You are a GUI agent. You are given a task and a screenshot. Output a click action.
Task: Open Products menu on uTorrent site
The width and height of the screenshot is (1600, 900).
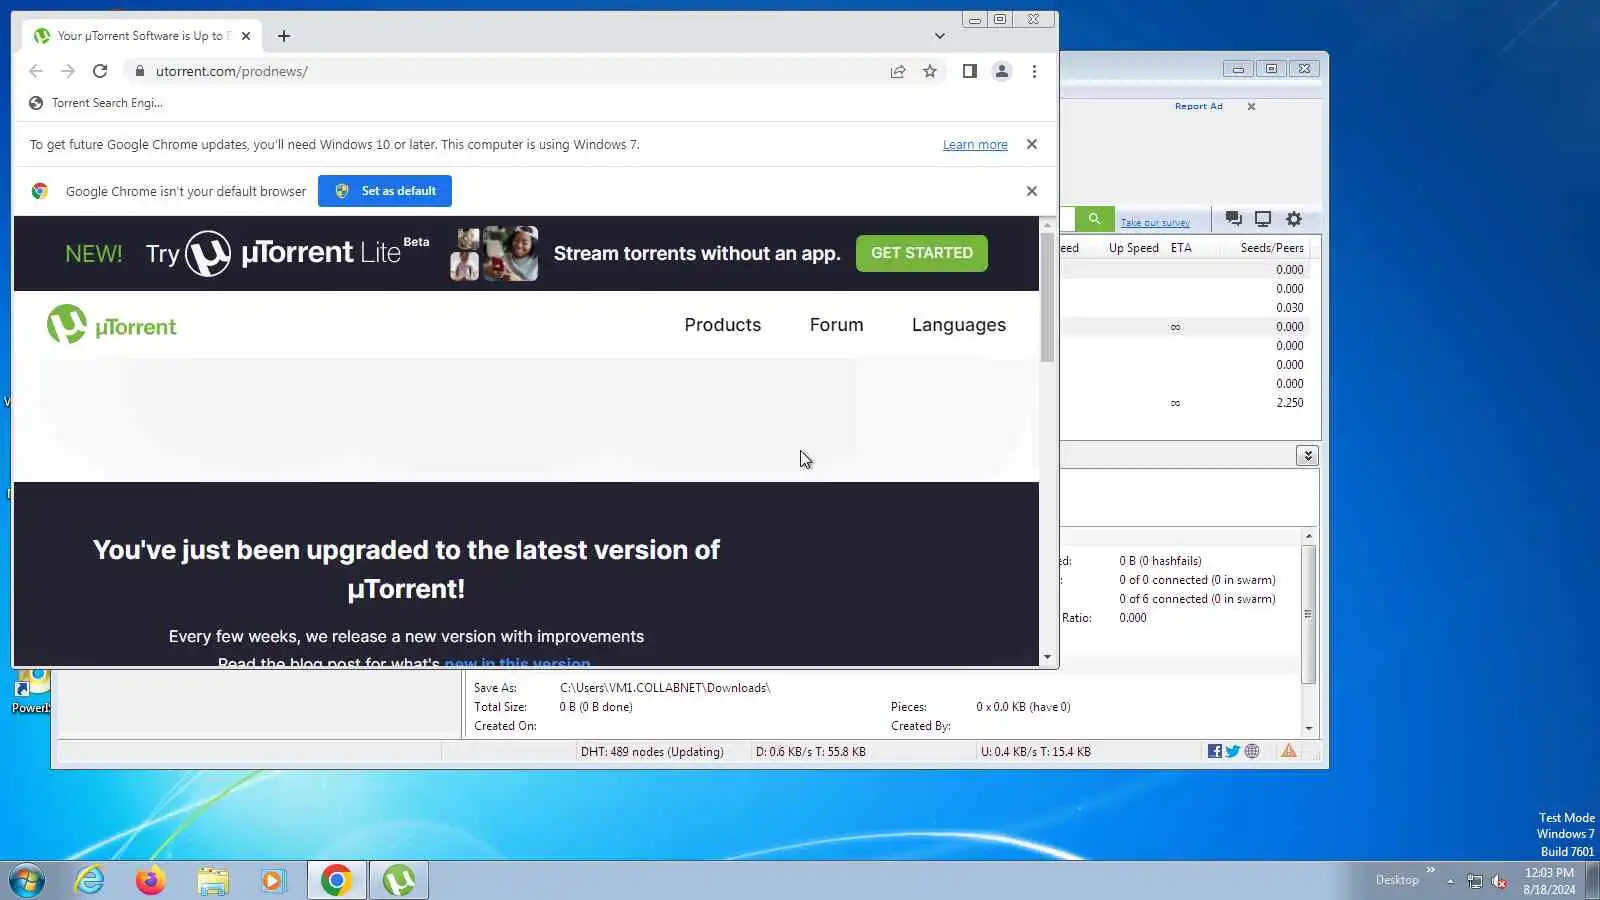click(723, 325)
